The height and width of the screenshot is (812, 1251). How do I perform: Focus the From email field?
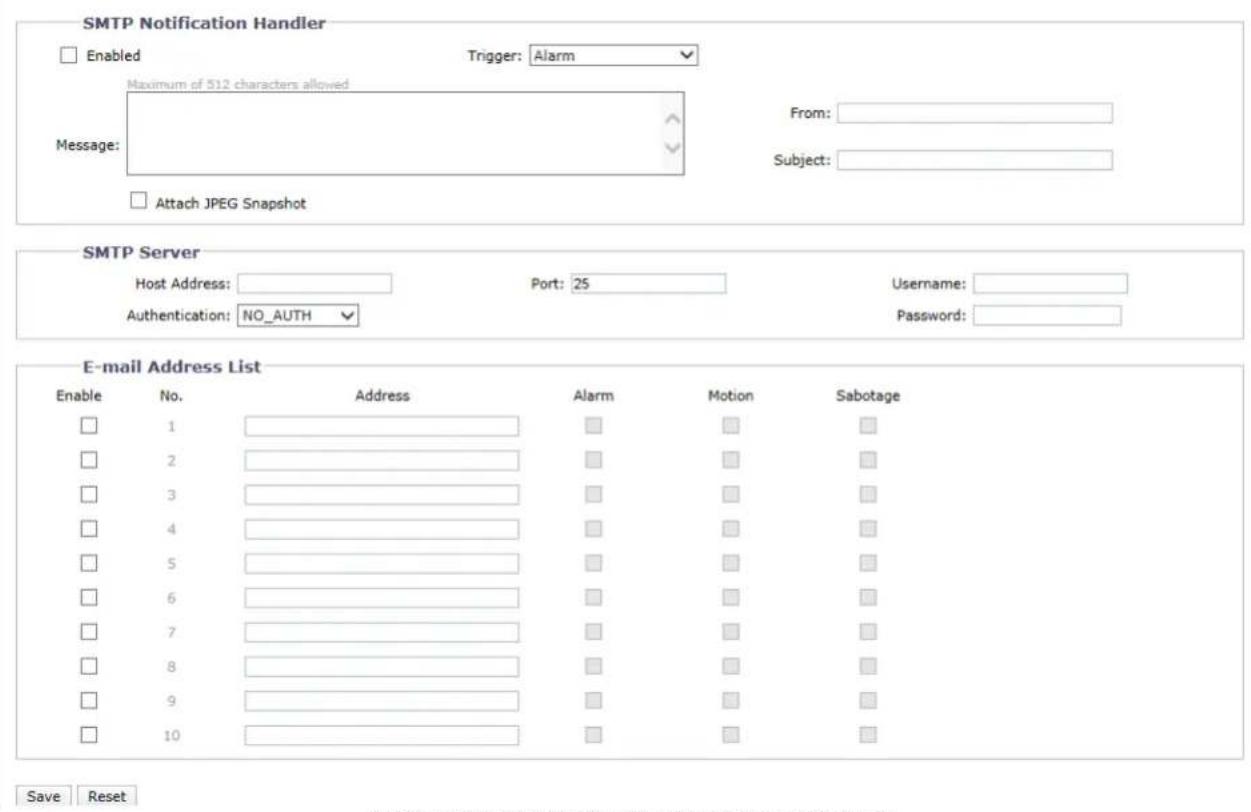click(x=975, y=113)
